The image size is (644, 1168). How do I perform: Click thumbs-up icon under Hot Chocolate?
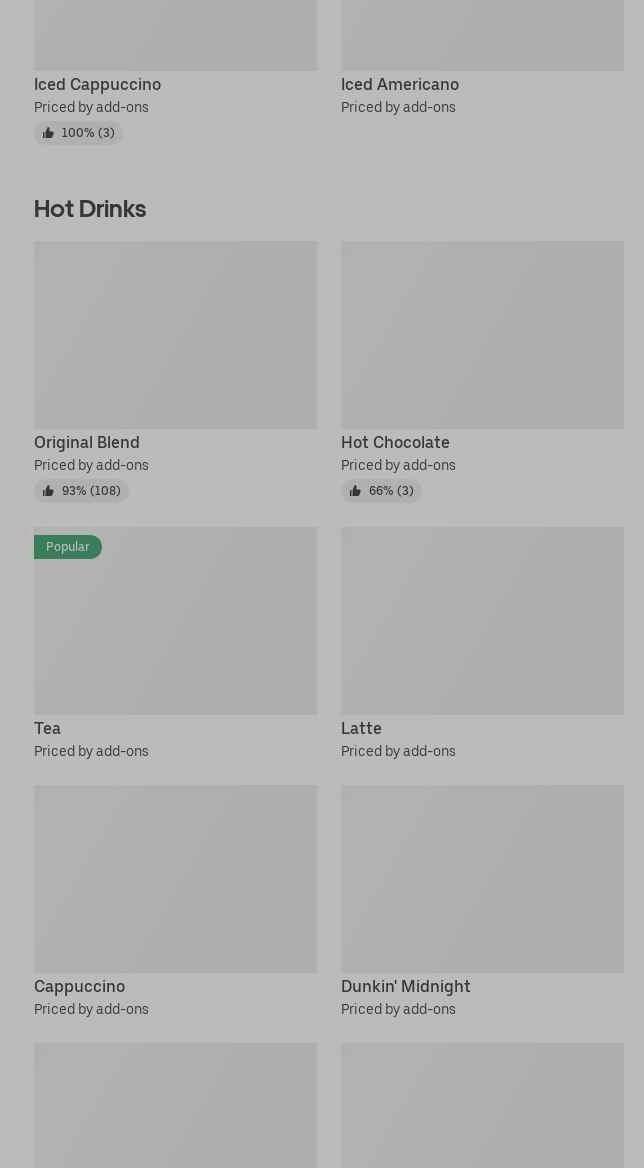(355, 491)
